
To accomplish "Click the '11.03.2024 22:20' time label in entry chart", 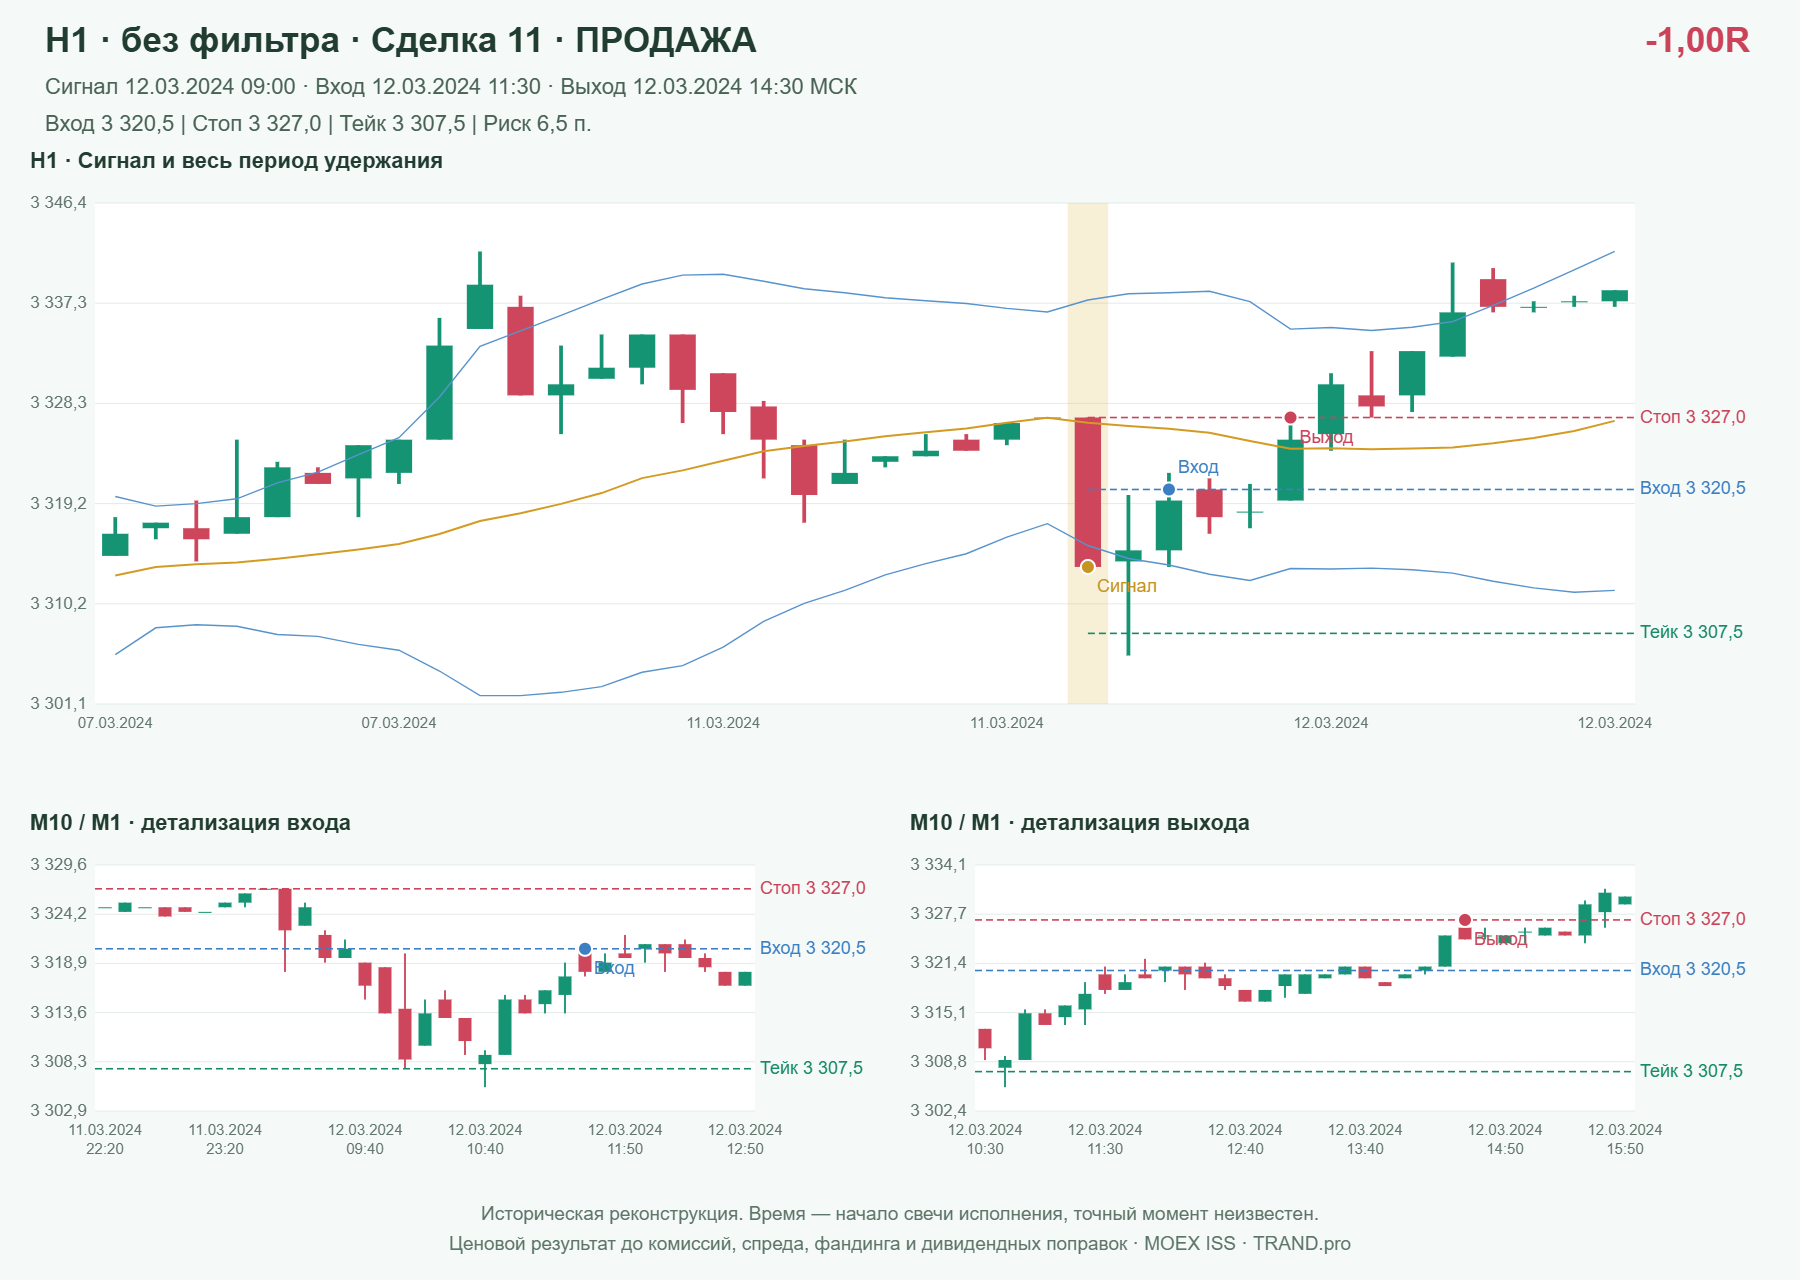I will [105, 1139].
